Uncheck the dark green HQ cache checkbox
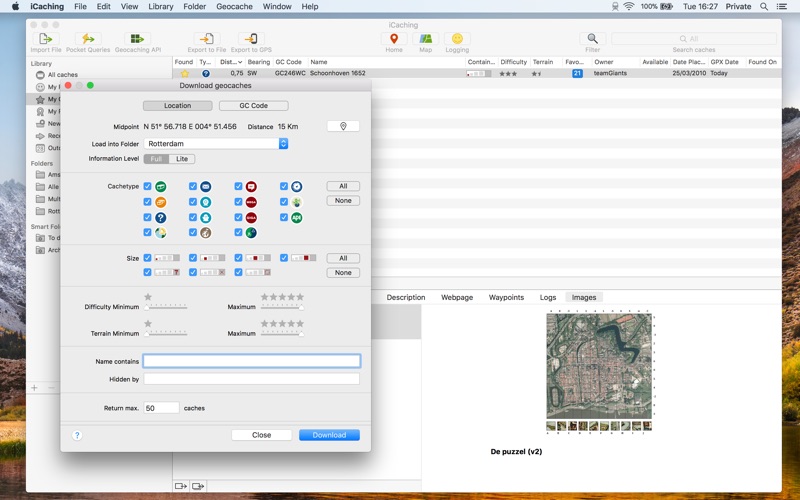Viewport: 800px width, 500px height. (238, 233)
